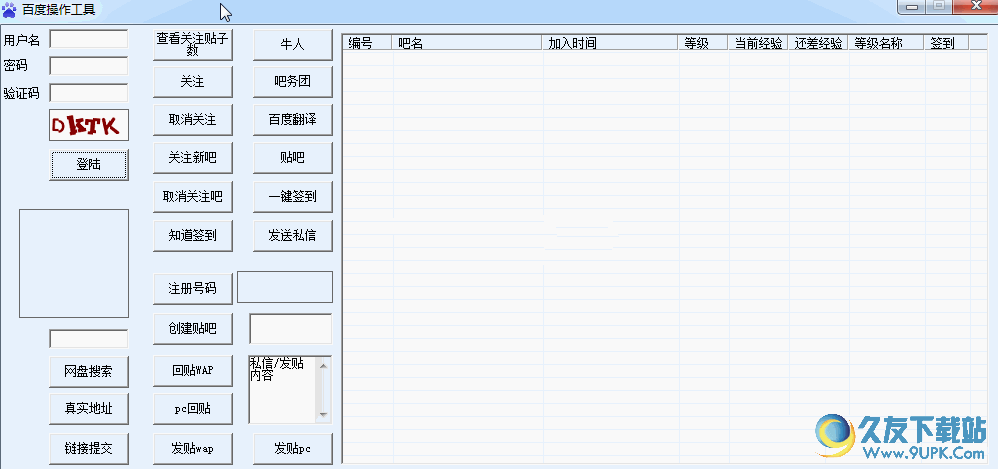
Task: Click the 发贴wap button
Action: coord(192,449)
